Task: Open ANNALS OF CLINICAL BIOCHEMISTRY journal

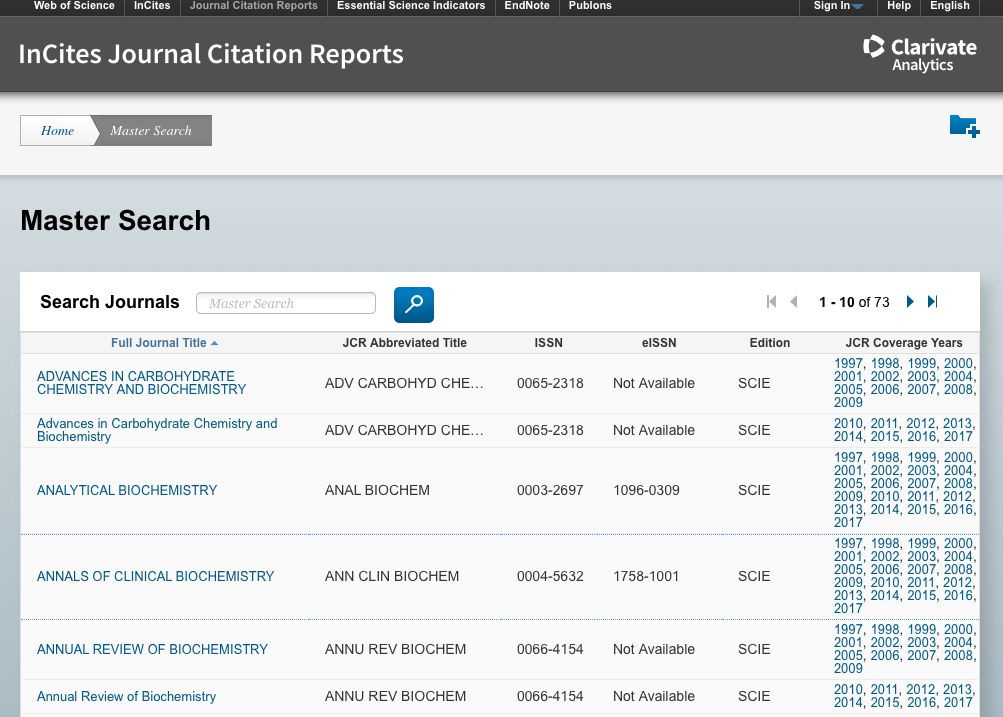Action: point(155,576)
